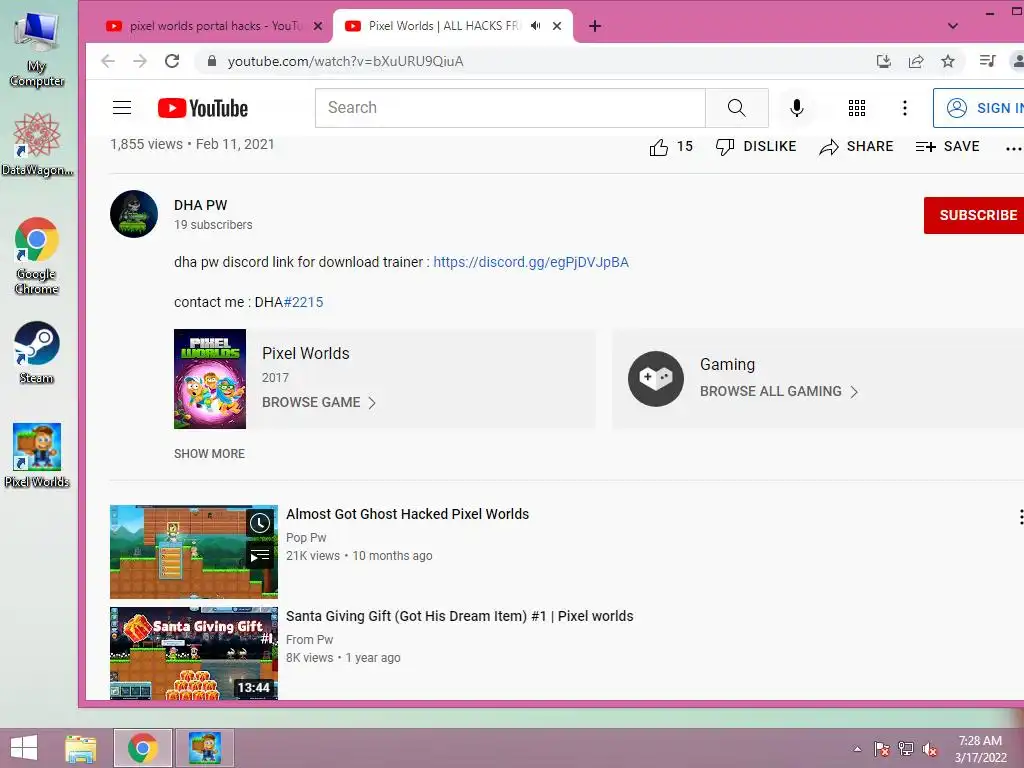Click the Chrome address bar URL
Image resolution: width=1024 pixels, height=768 pixels.
[x=345, y=61]
